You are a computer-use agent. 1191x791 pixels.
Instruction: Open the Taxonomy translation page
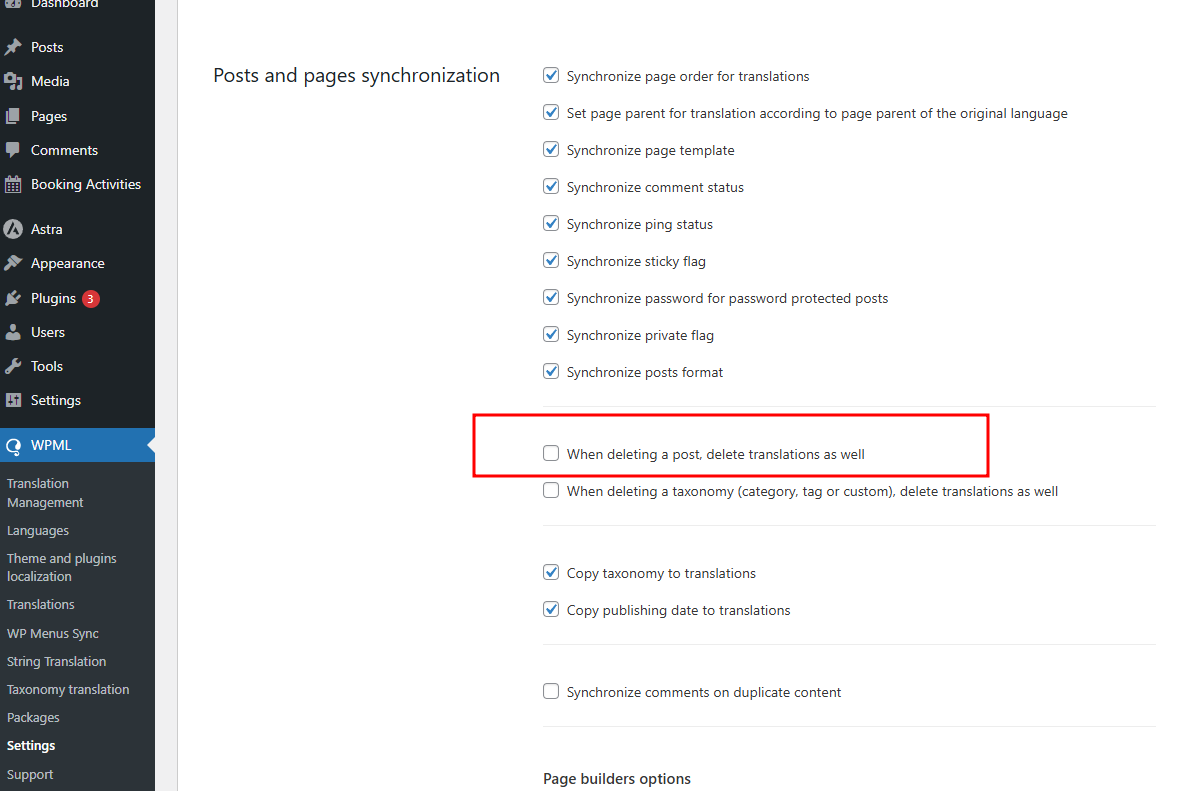pos(68,690)
